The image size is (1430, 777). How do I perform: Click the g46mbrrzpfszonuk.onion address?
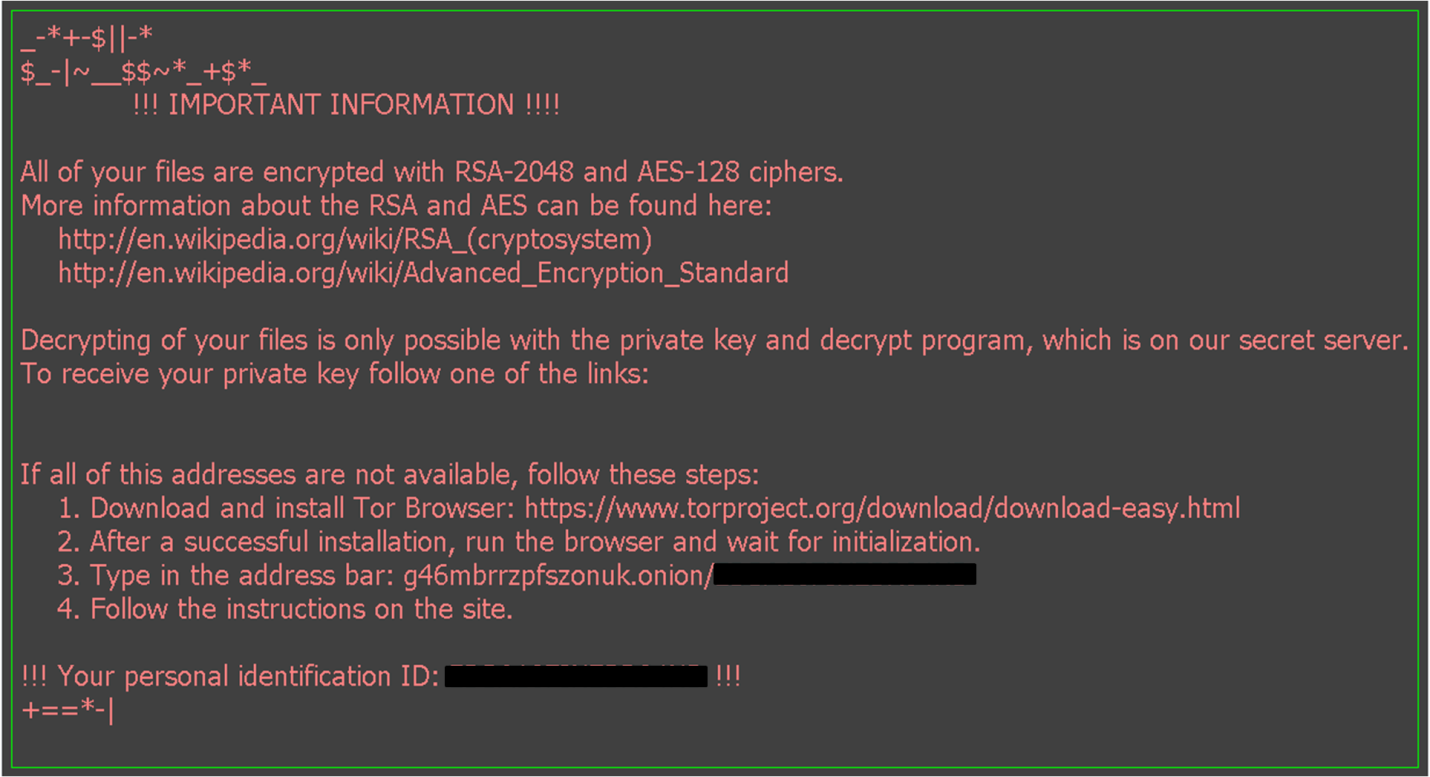[x=557, y=575]
